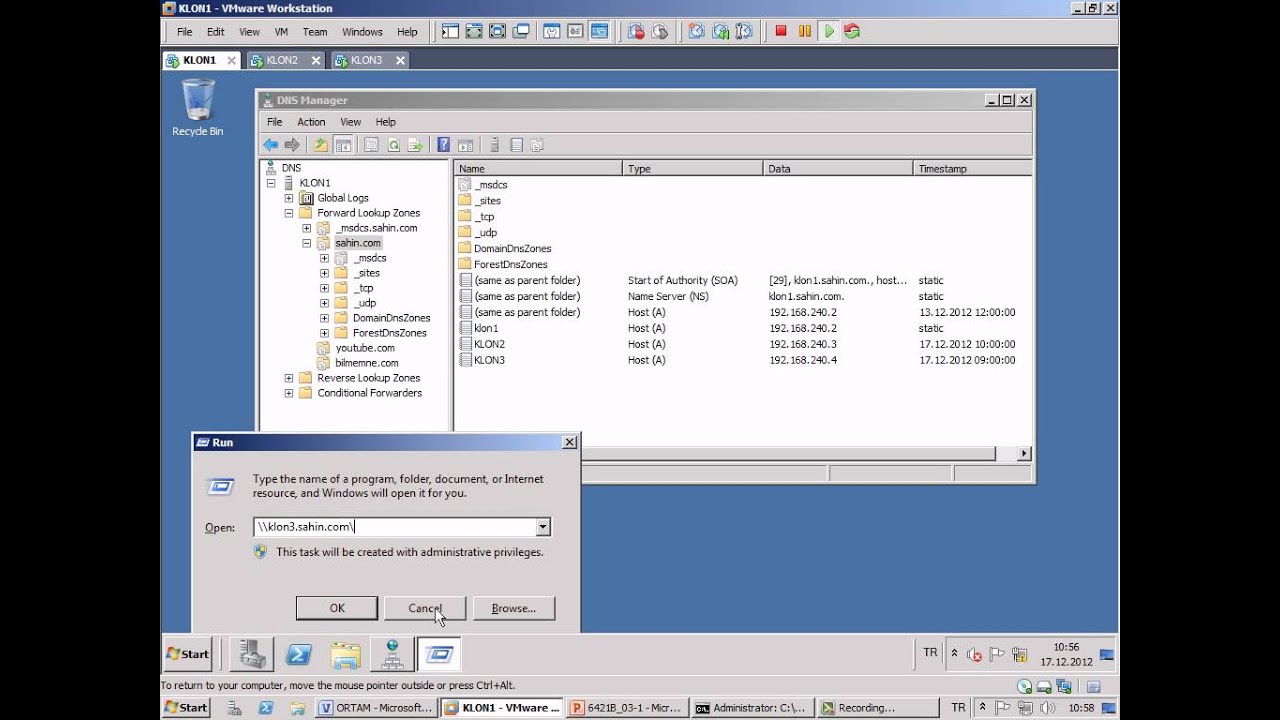Open the Recycle Bin on the desktop
Viewport: 1280px width, 720px height.
[x=197, y=108]
